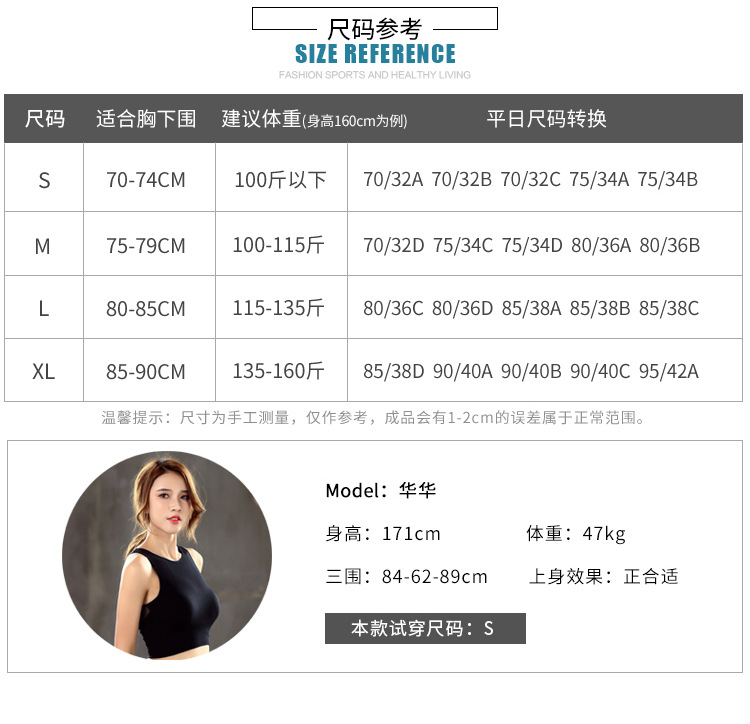
Task: Click the 100-115斤 weight cell
Action: click(279, 246)
